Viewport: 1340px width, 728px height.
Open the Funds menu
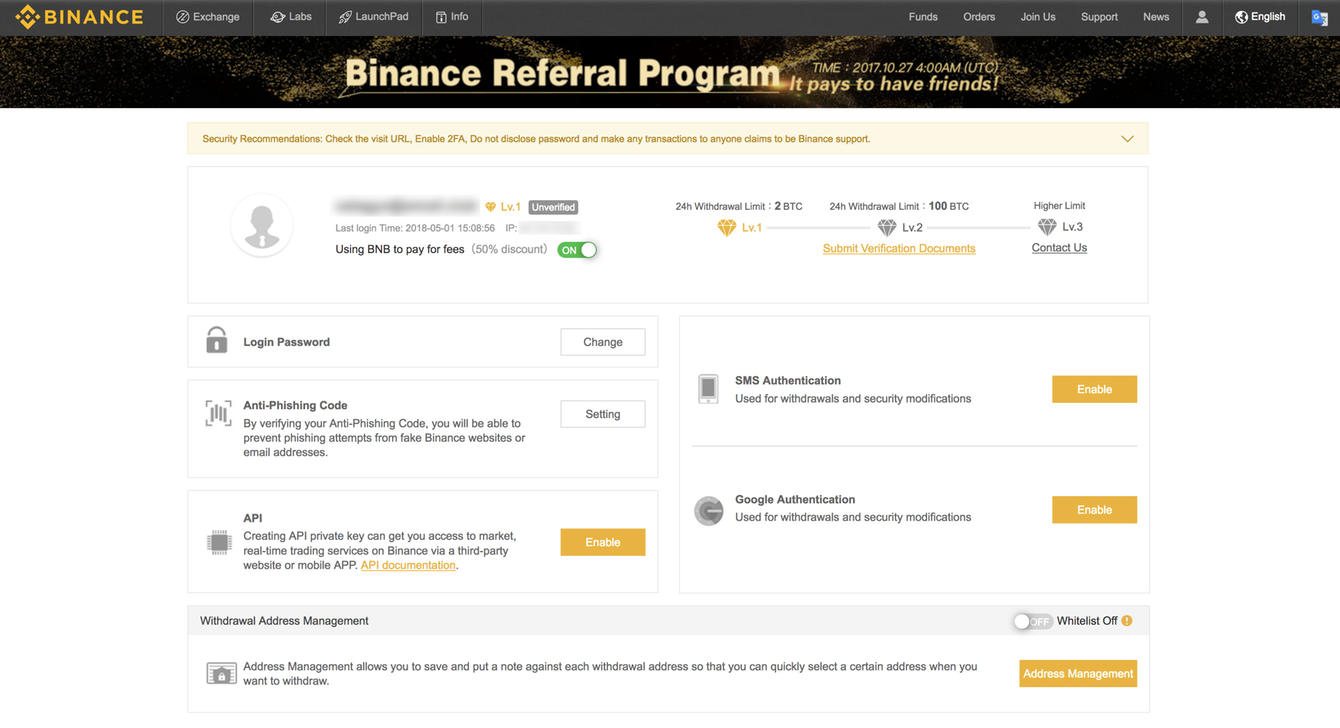click(923, 17)
